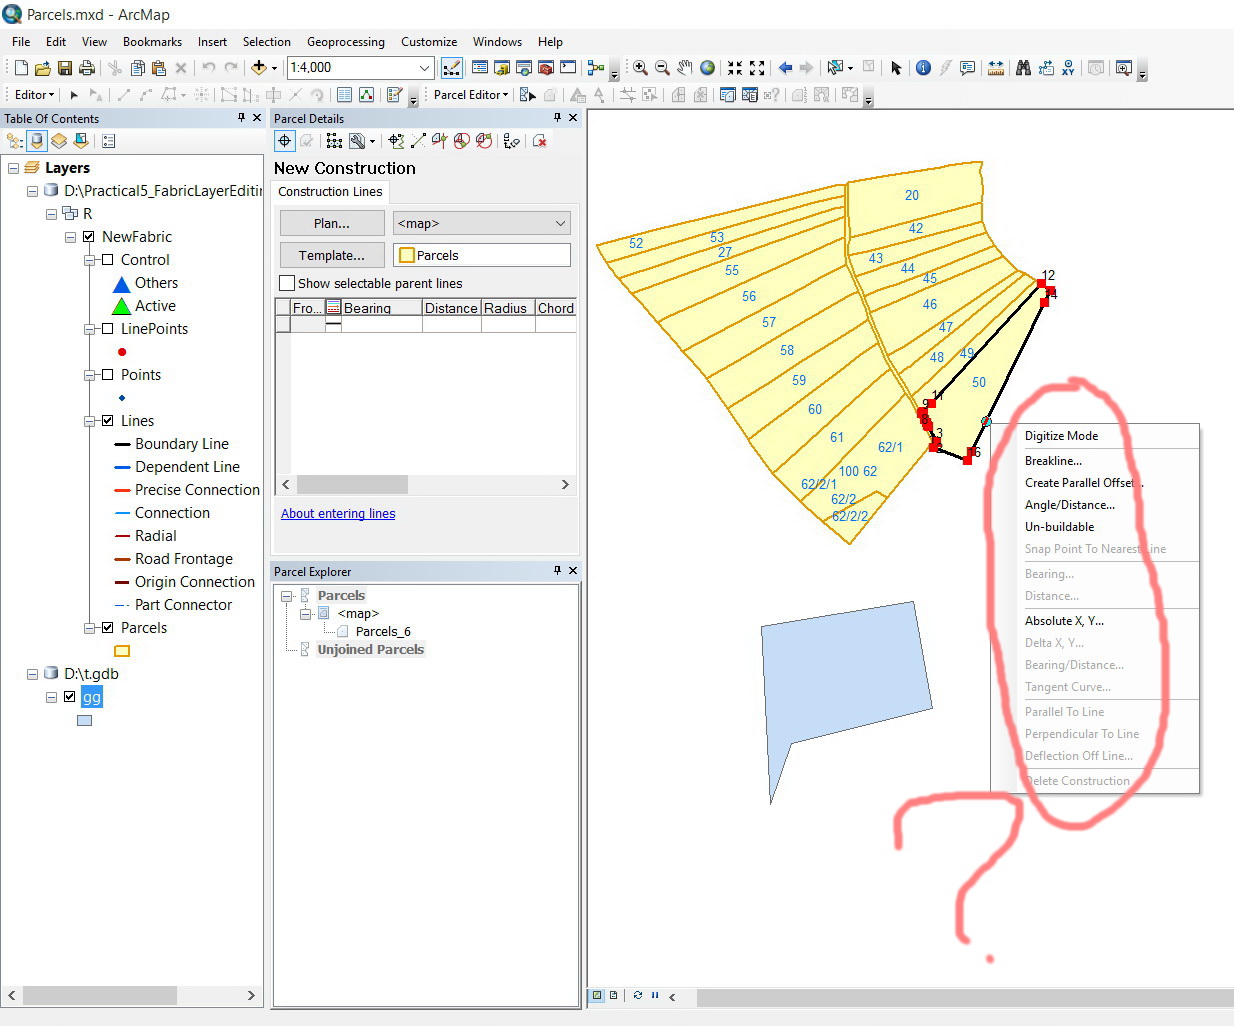This screenshot has width=1234, height=1026.
Task: Open the Geoprocessing menu
Action: [x=345, y=42]
